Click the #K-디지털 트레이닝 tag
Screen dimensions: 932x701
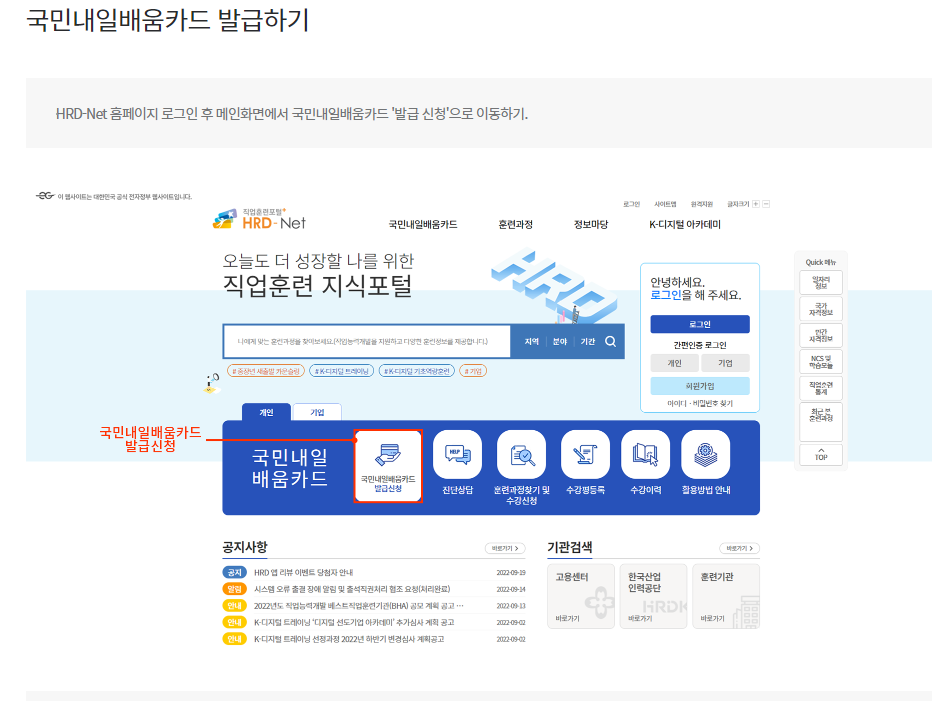click(342, 371)
